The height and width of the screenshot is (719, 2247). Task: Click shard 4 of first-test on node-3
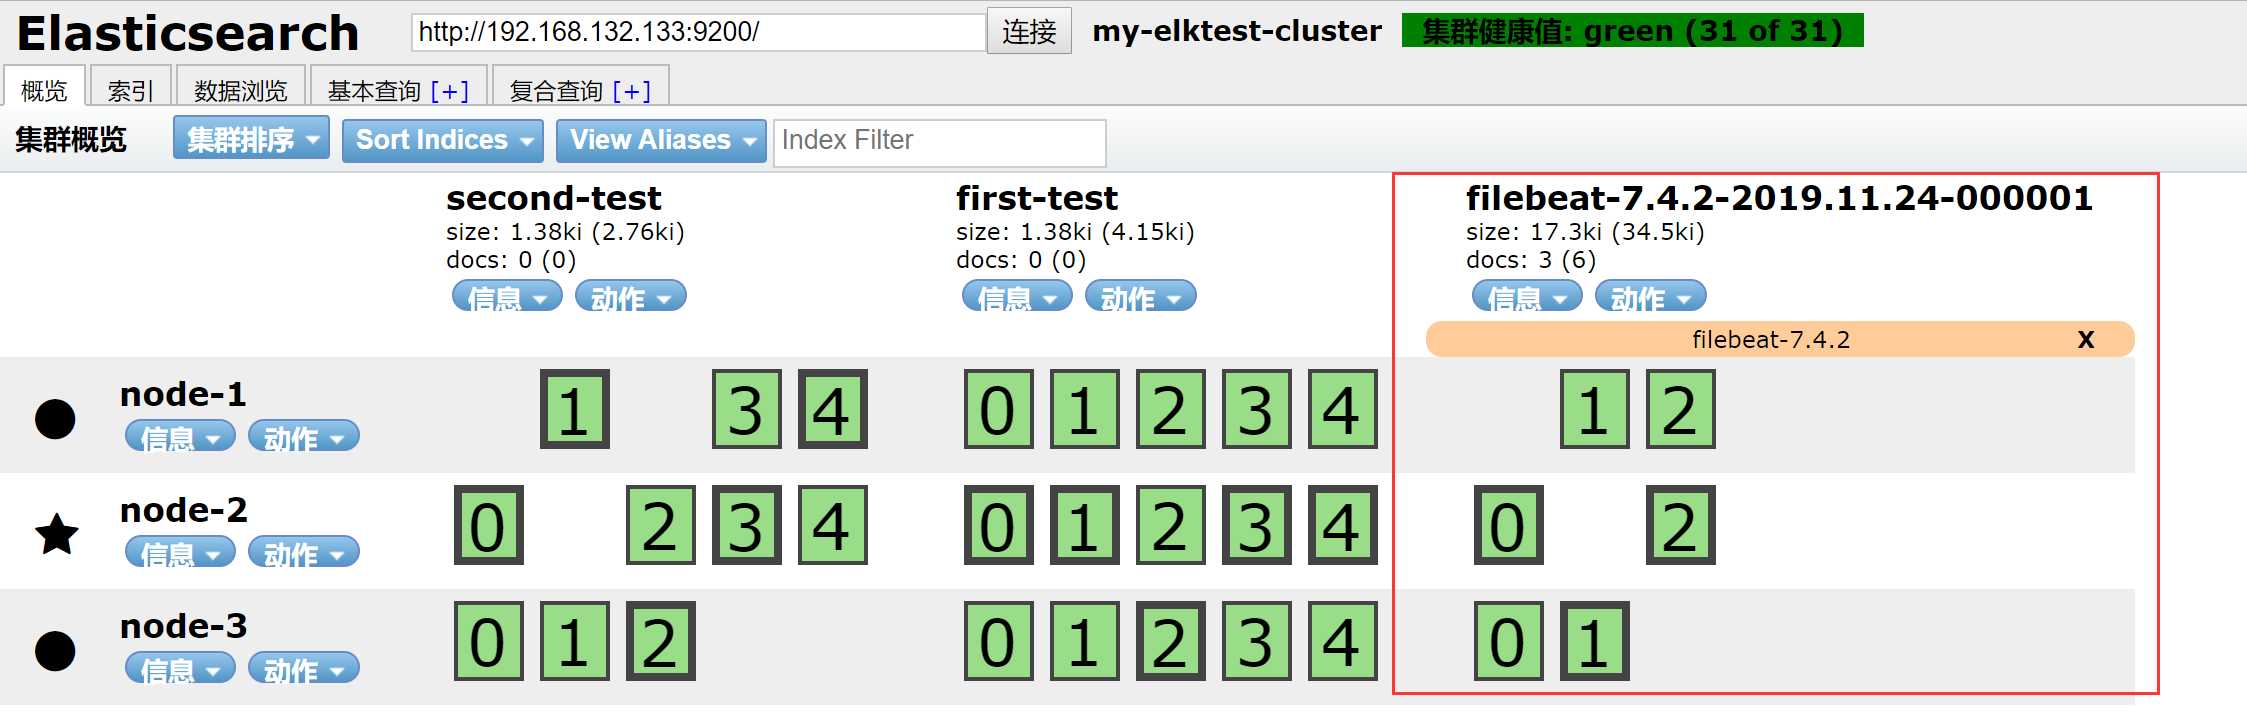click(x=1342, y=641)
